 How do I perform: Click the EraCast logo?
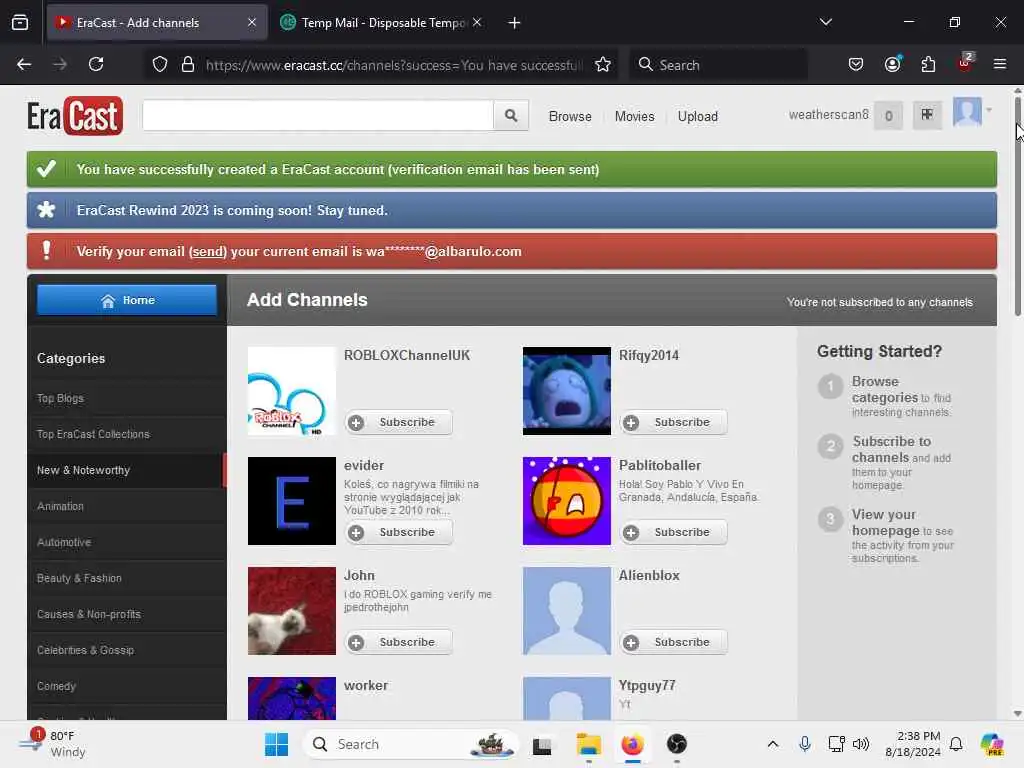pos(75,116)
